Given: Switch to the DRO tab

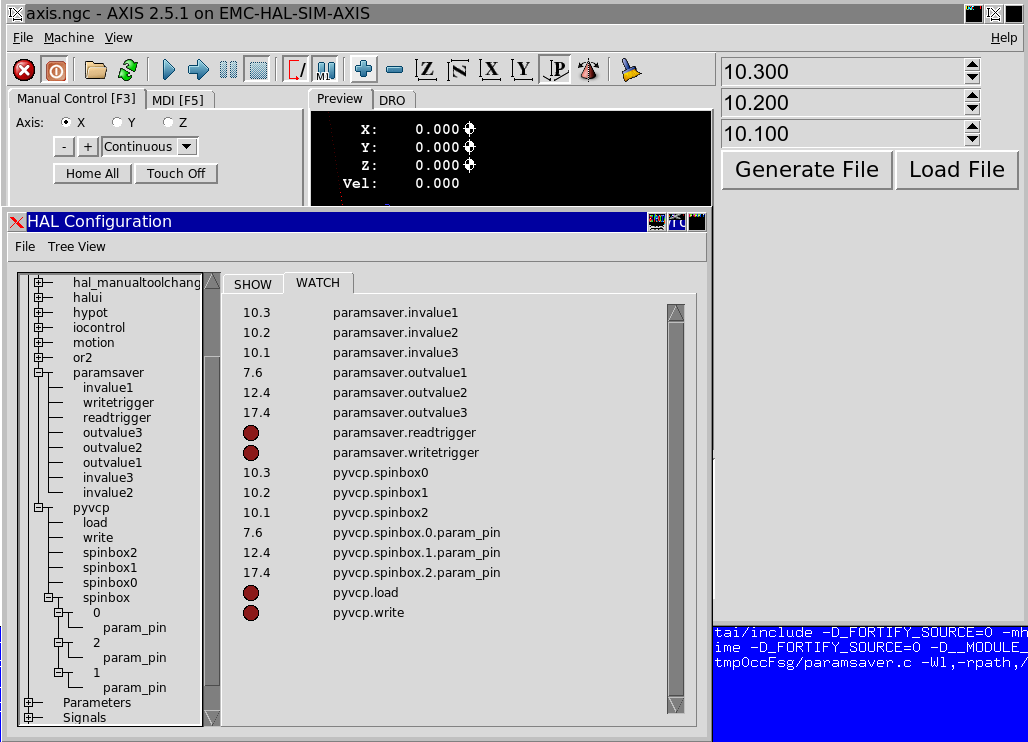Looking at the screenshot, I should coord(392,100).
